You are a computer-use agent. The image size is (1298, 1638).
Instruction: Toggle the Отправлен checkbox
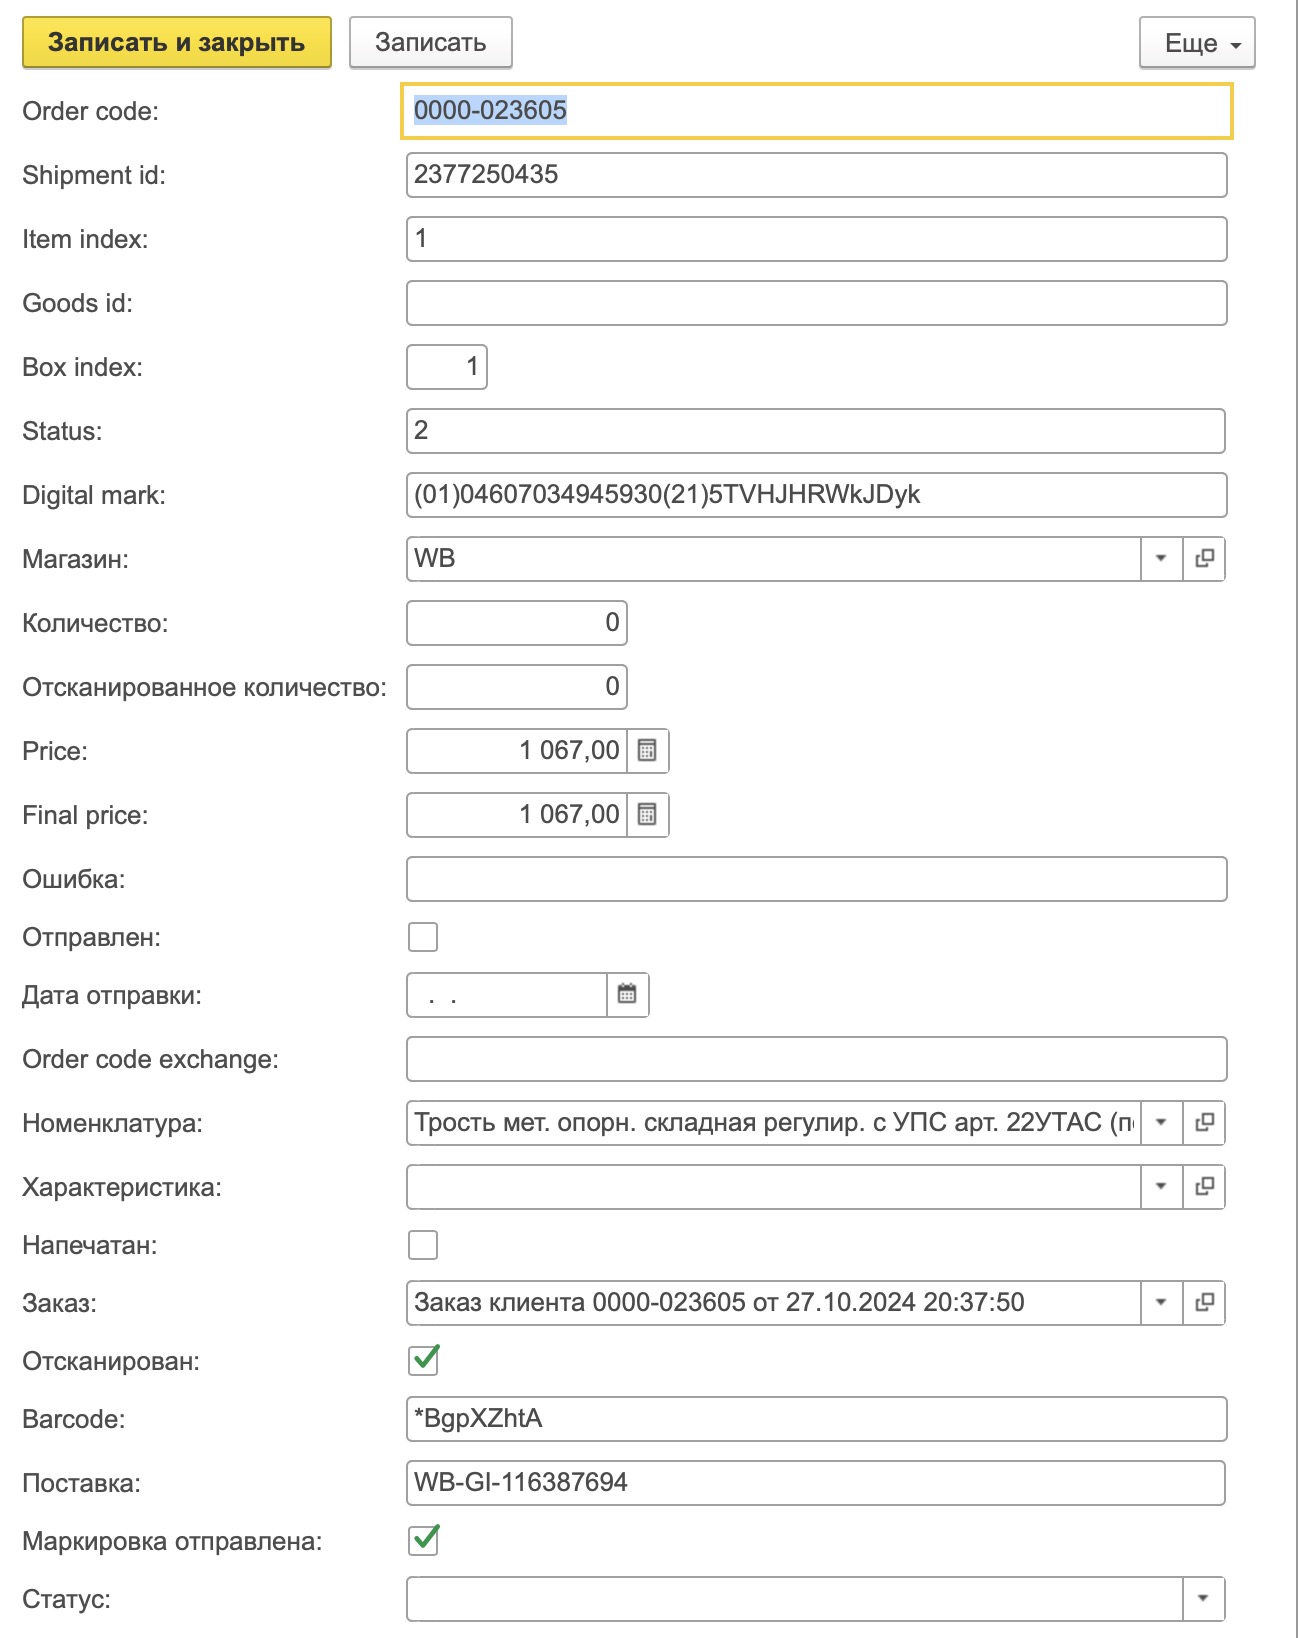(423, 937)
